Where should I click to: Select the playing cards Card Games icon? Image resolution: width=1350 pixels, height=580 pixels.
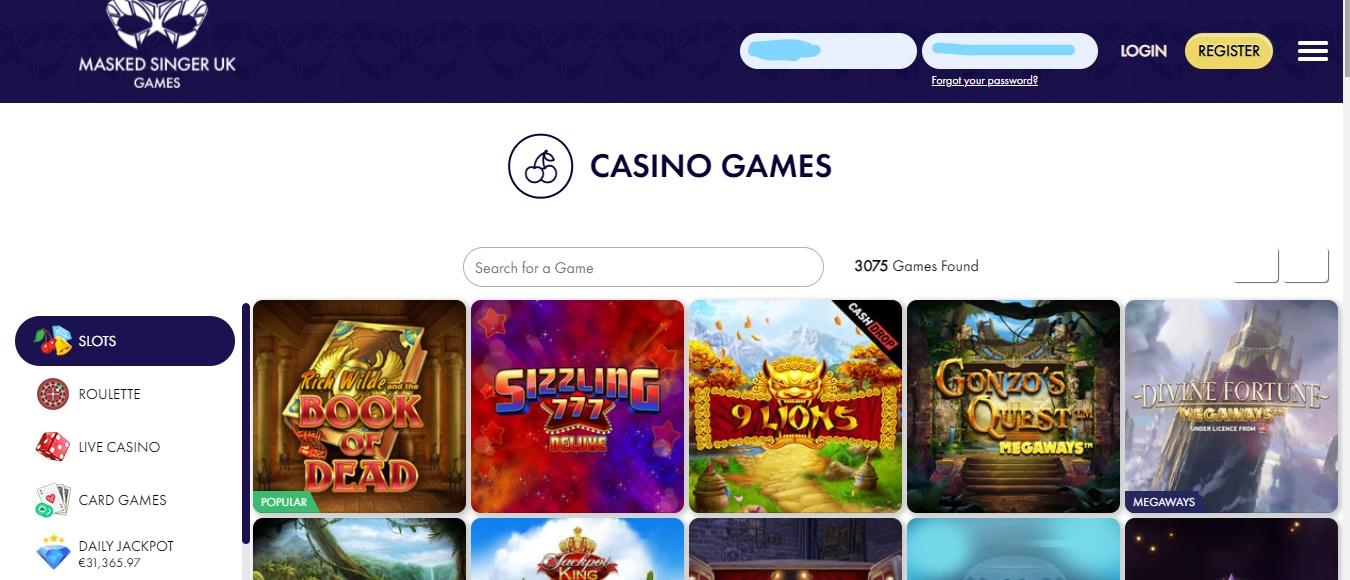pos(53,500)
